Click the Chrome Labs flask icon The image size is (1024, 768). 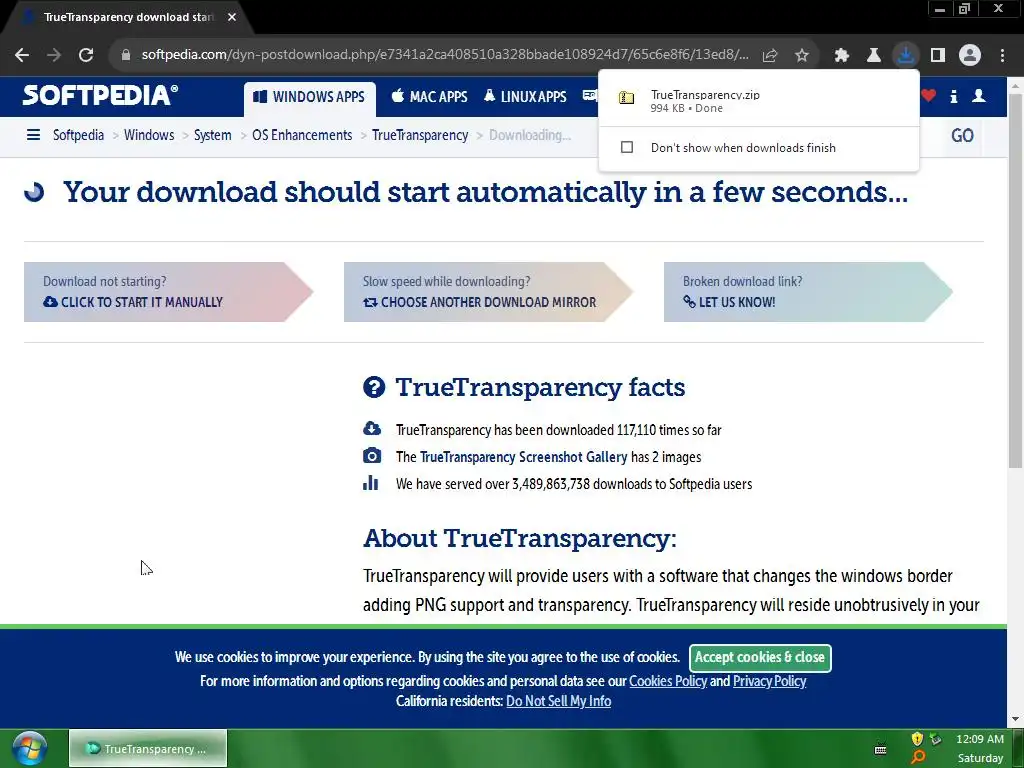874,56
